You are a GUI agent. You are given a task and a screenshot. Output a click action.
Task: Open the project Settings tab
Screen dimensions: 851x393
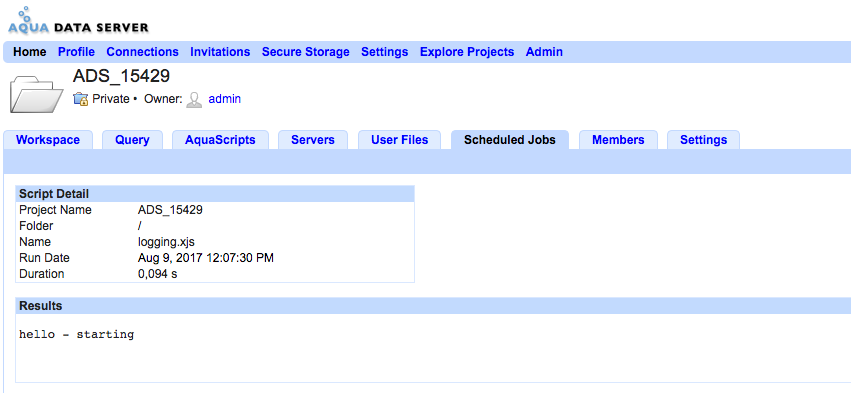(703, 140)
